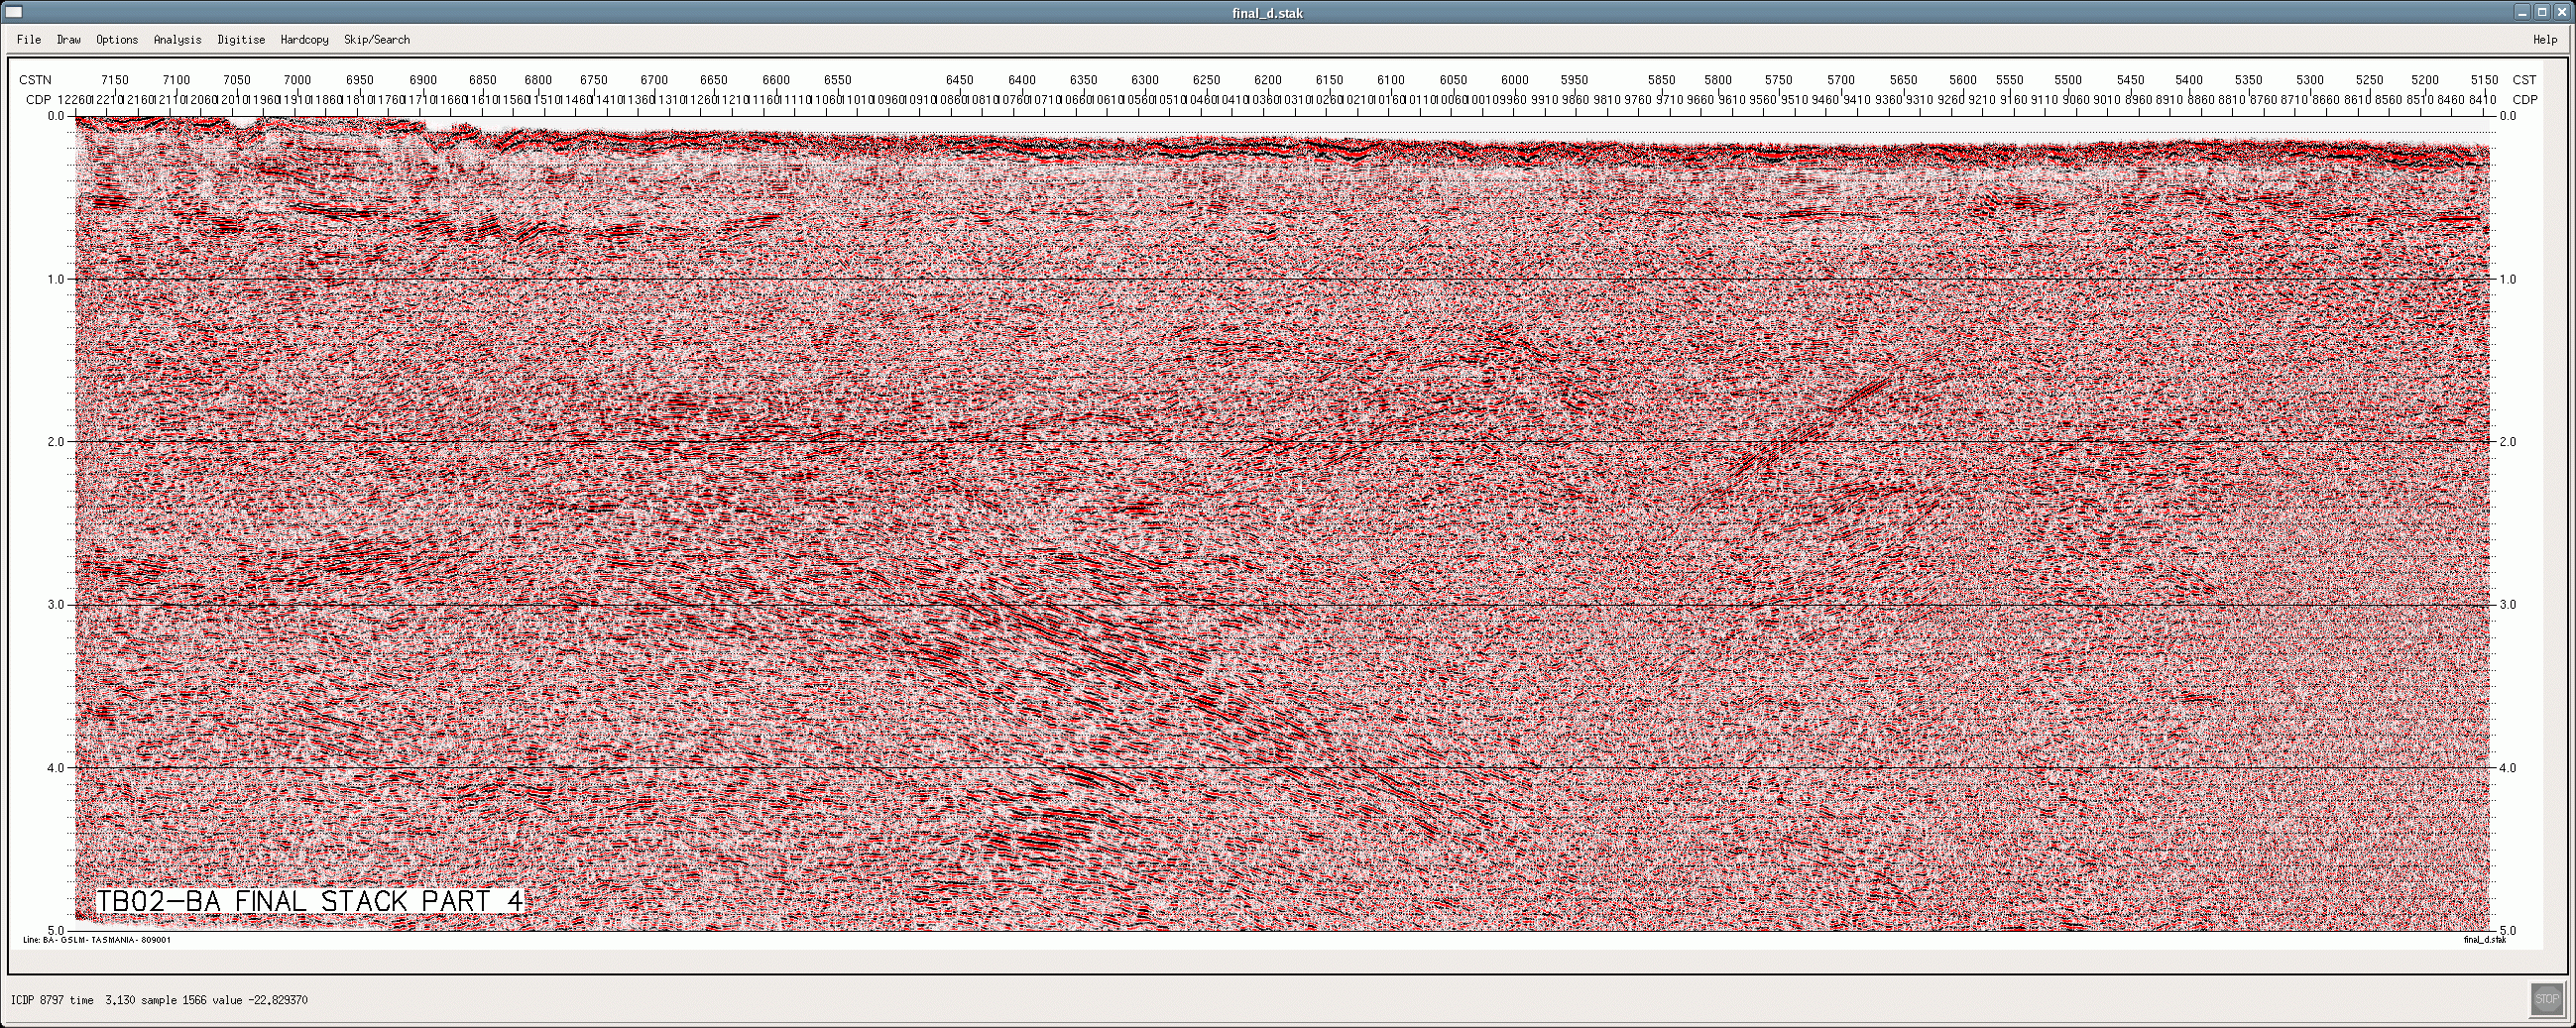Click station label 7150 on CSTN axis
Screen dimensions: 2576x1028
(115, 80)
